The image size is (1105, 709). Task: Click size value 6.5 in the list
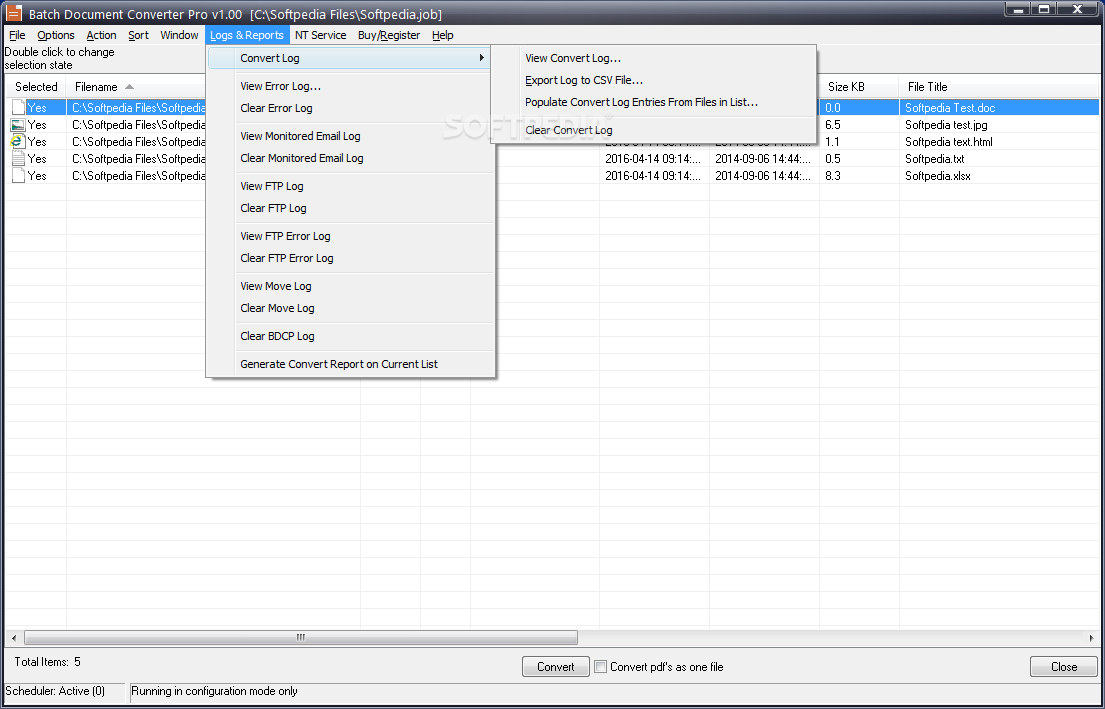click(833, 125)
